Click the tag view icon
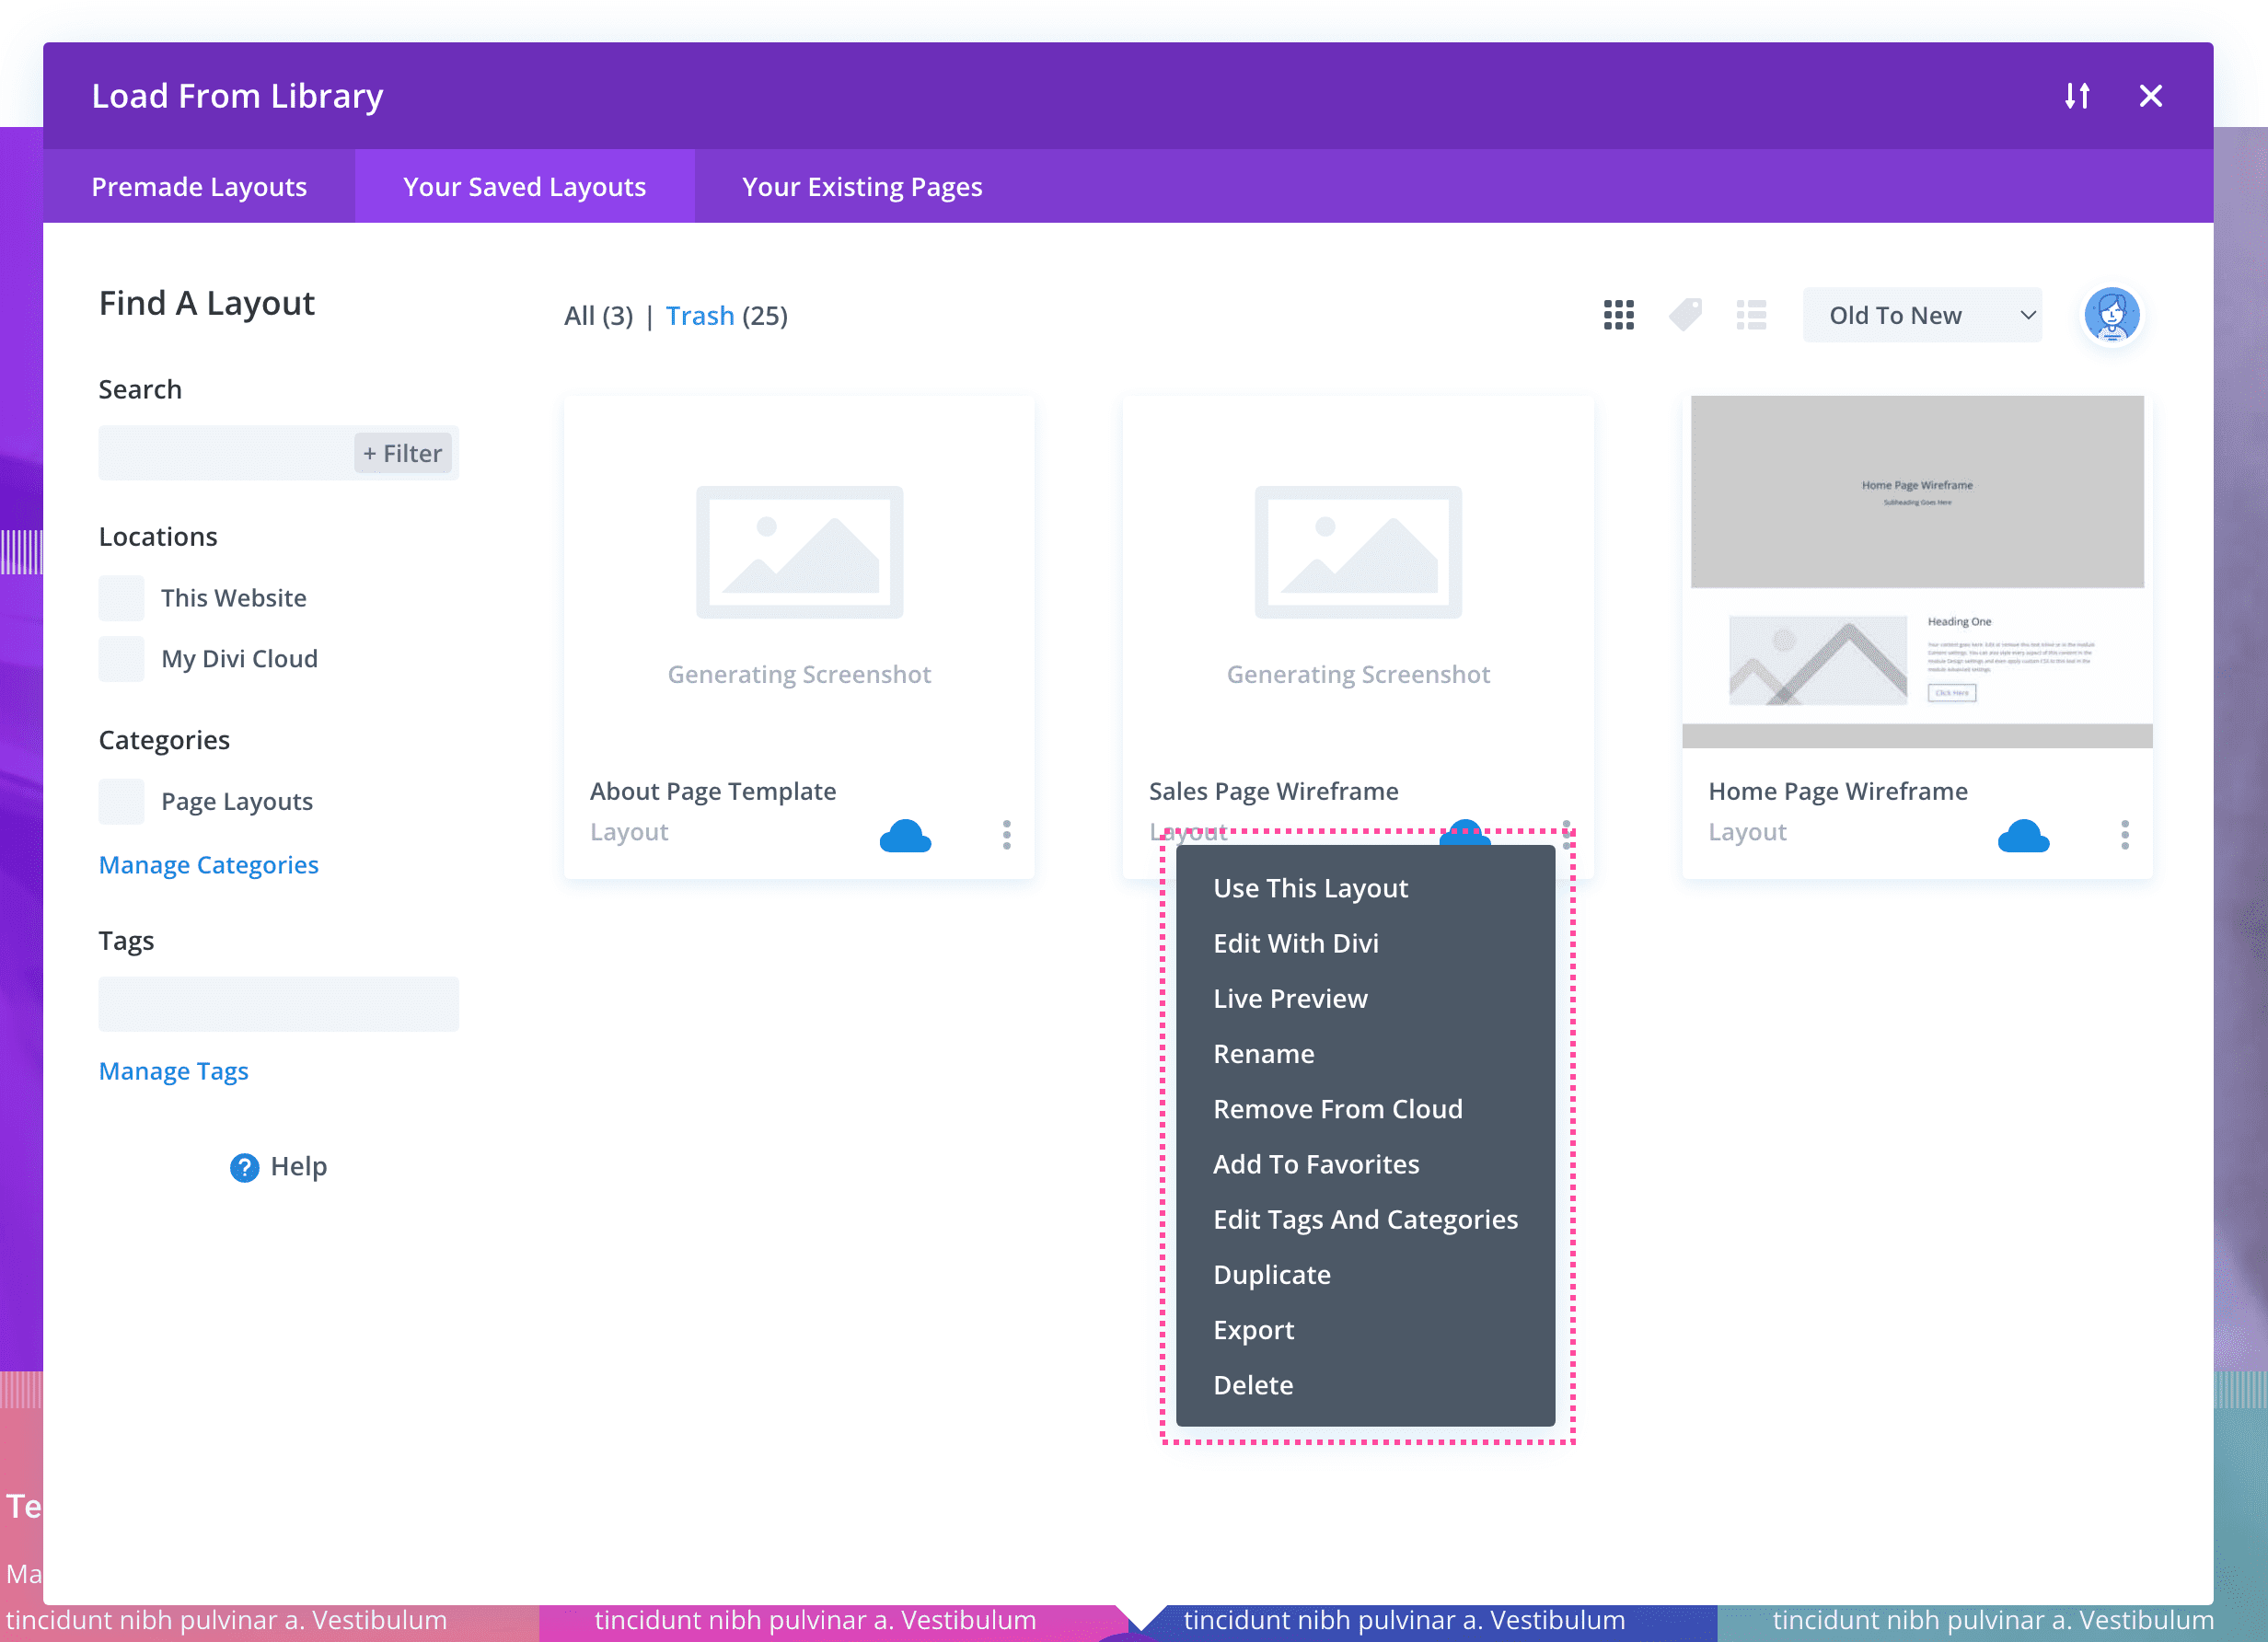This screenshot has width=2268, height=1642. tap(1685, 315)
